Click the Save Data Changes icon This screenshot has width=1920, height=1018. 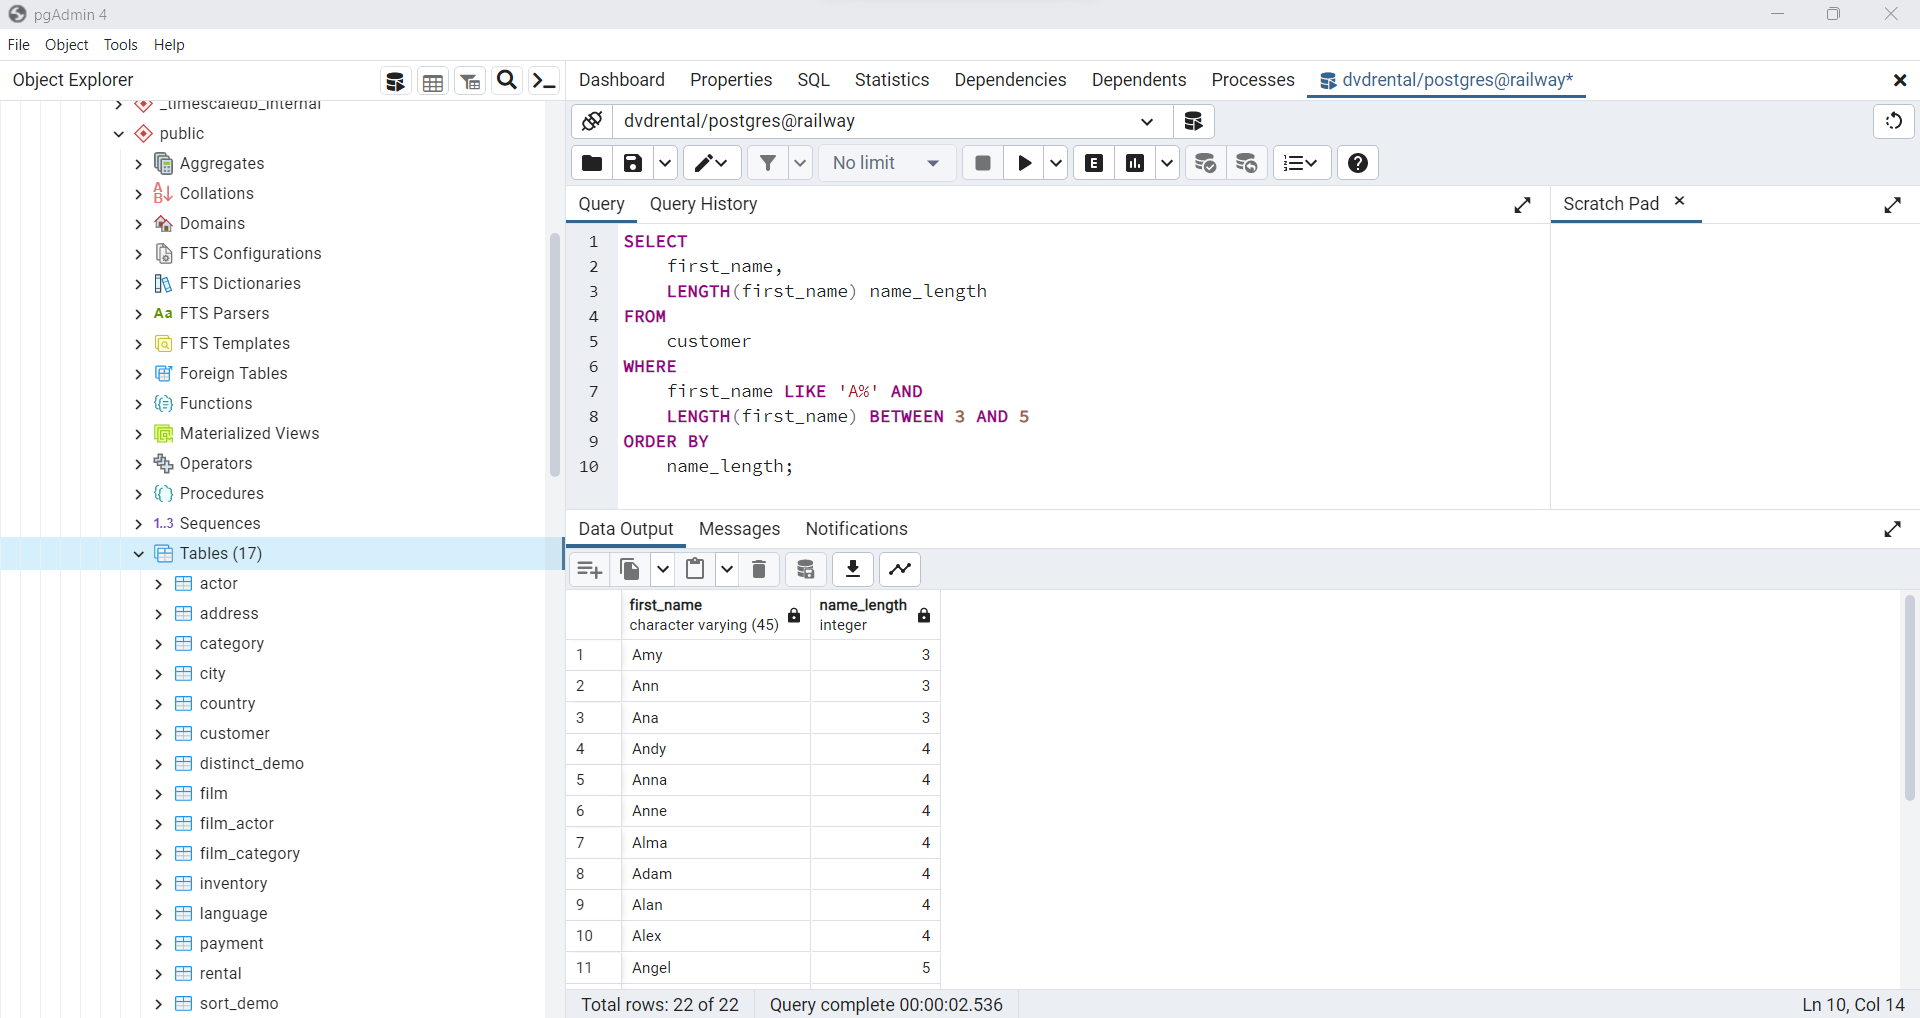tap(806, 569)
